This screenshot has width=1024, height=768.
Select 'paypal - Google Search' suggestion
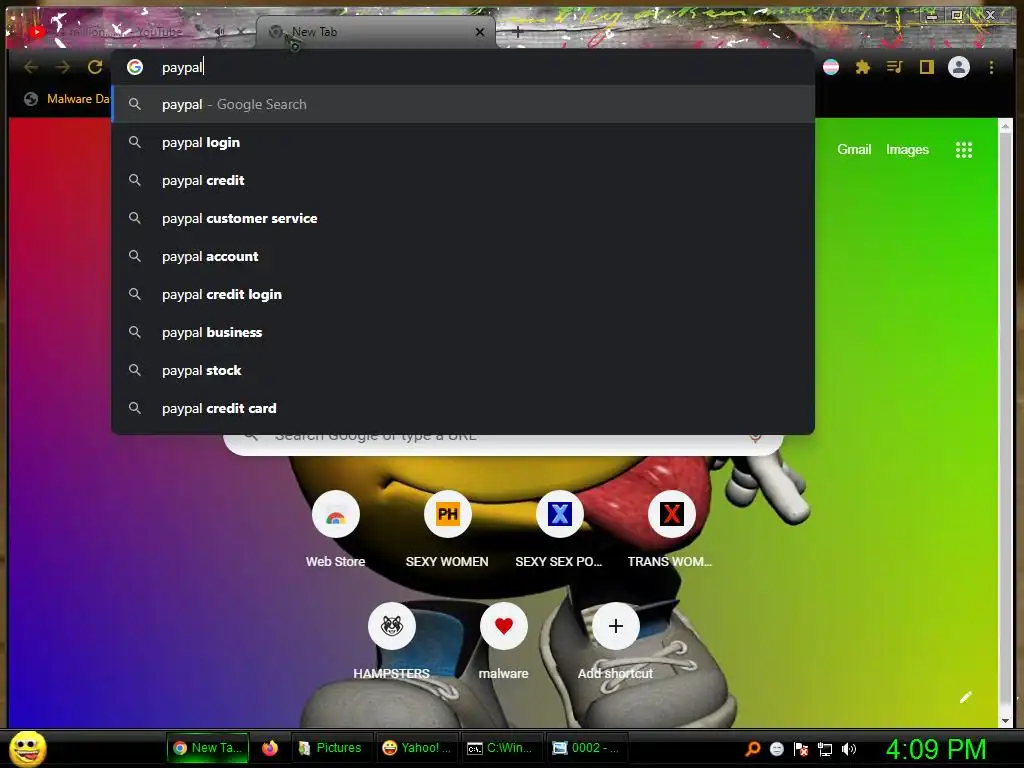(463, 104)
